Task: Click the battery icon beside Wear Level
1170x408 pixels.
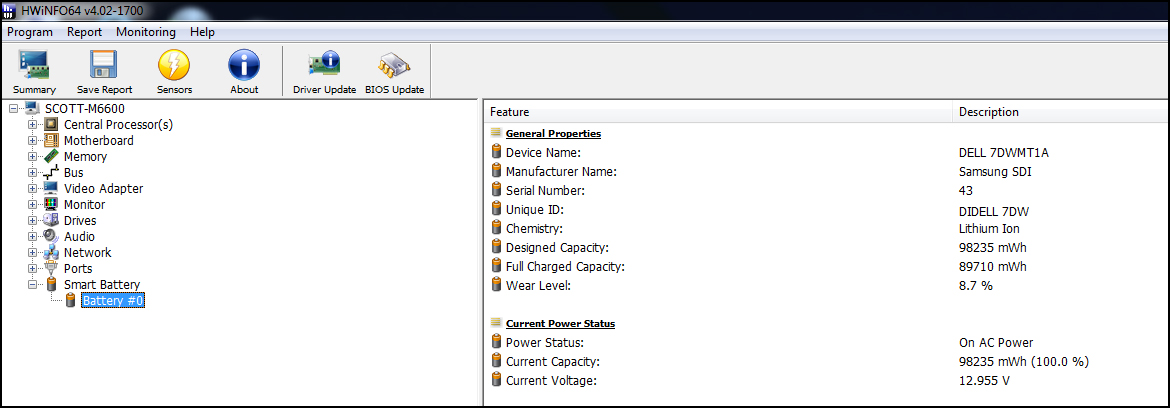Action: [497, 285]
